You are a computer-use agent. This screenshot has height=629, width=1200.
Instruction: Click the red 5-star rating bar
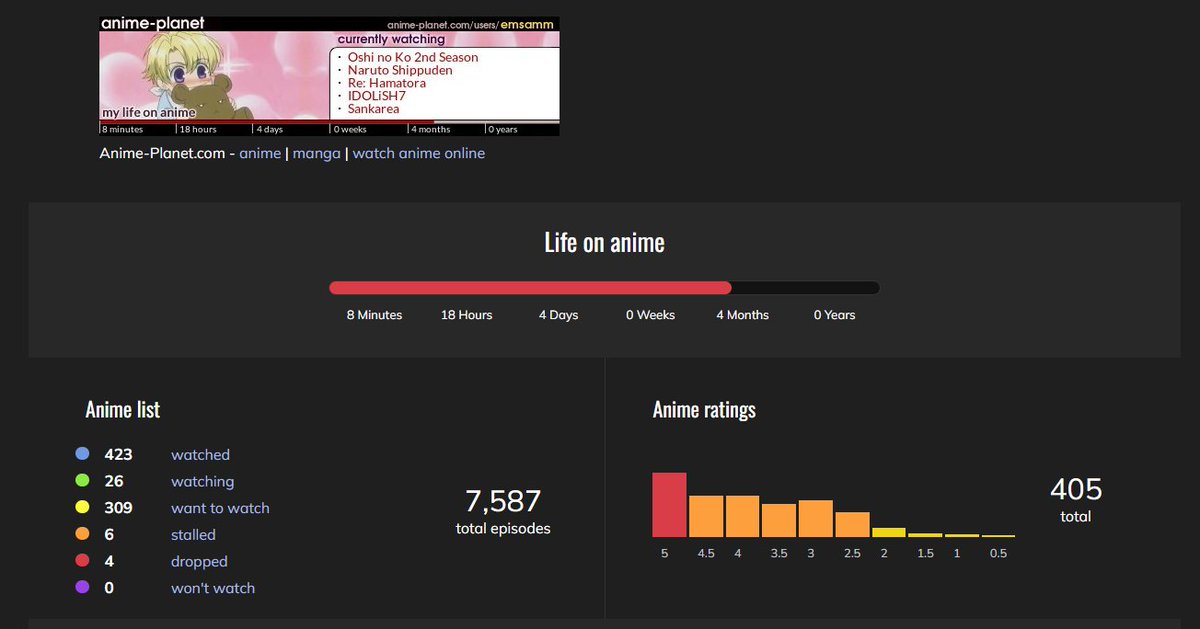[670, 505]
